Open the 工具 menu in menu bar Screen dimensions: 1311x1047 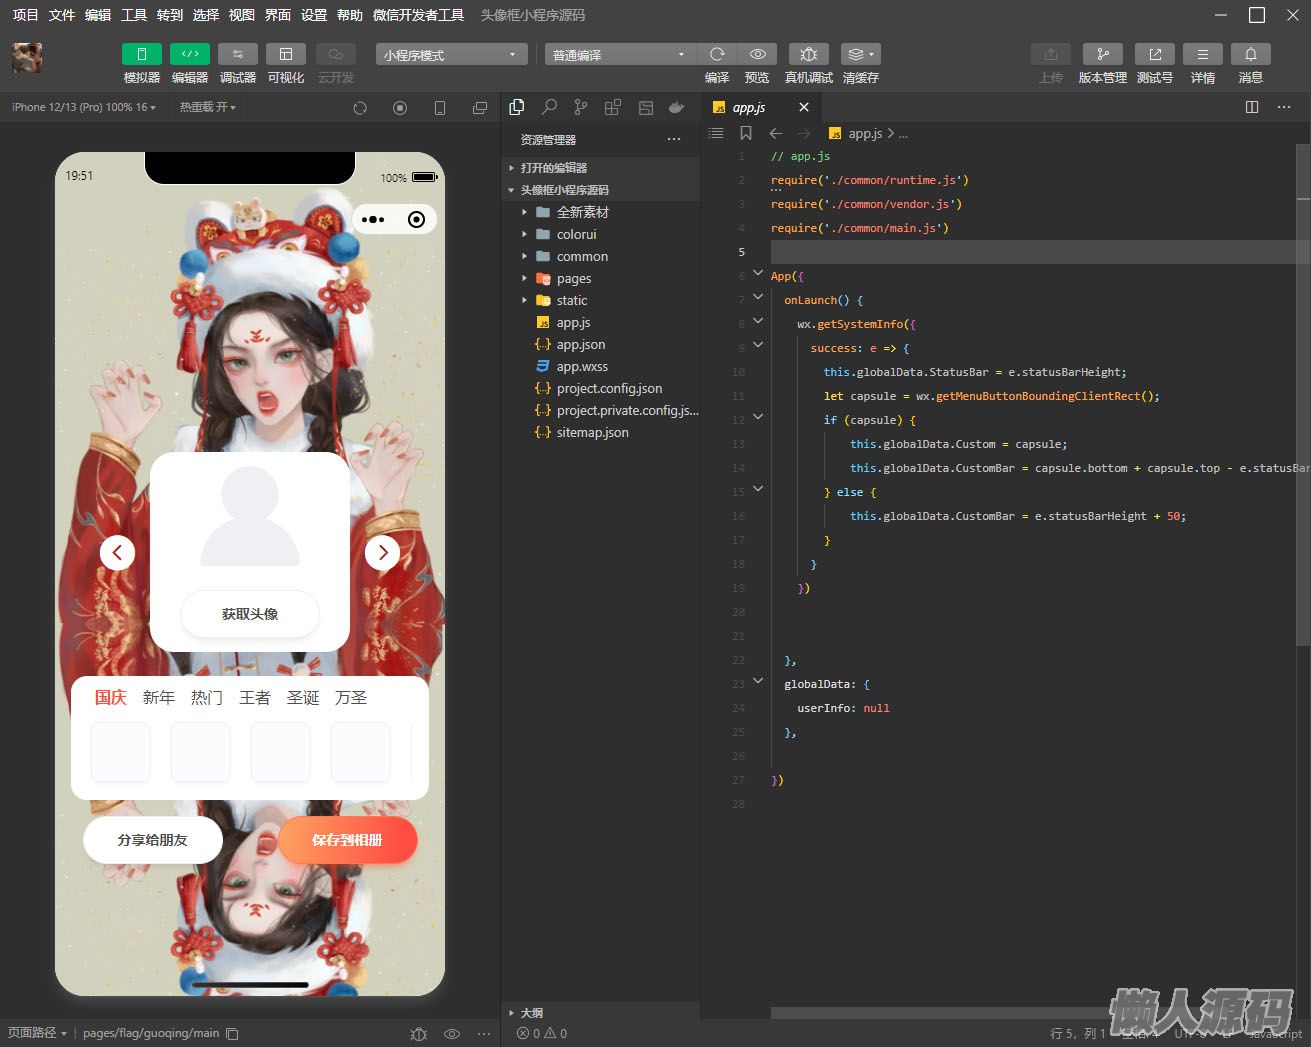coord(134,15)
